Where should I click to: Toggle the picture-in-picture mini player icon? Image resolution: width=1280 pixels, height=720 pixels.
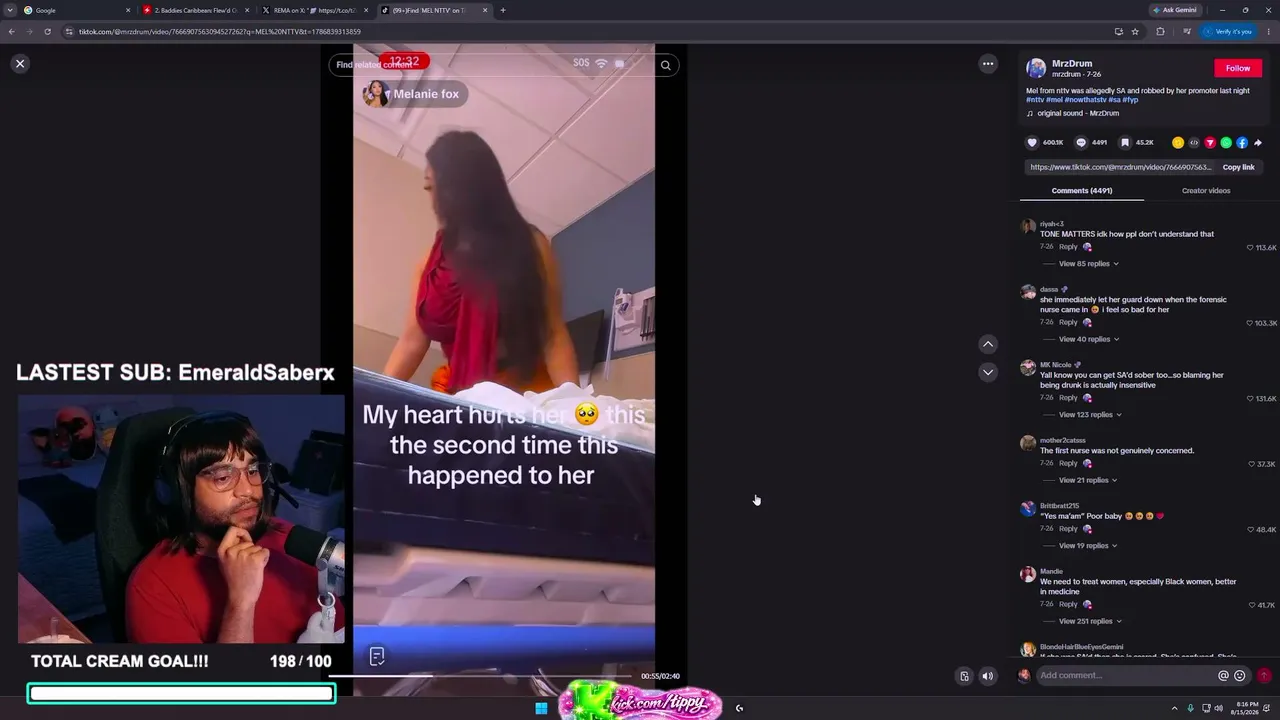(x=964, y=676)
